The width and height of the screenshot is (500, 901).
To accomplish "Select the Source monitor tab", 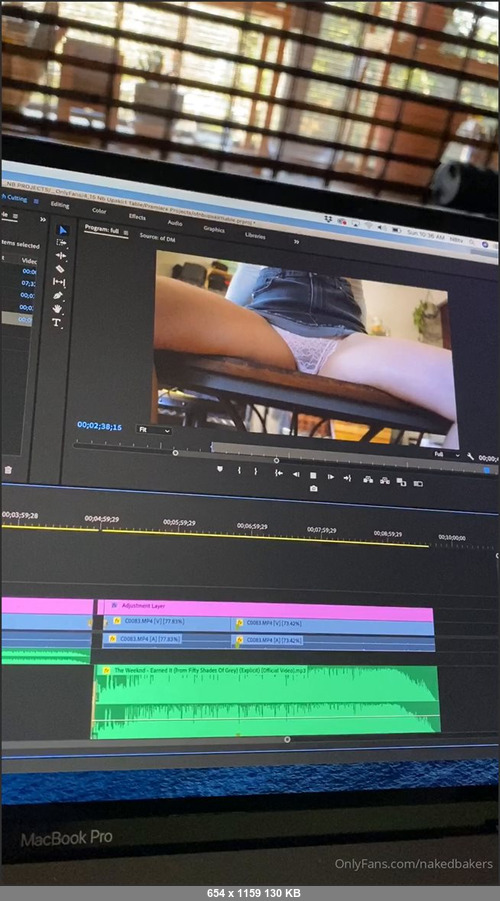I will [x=157, y=237].
